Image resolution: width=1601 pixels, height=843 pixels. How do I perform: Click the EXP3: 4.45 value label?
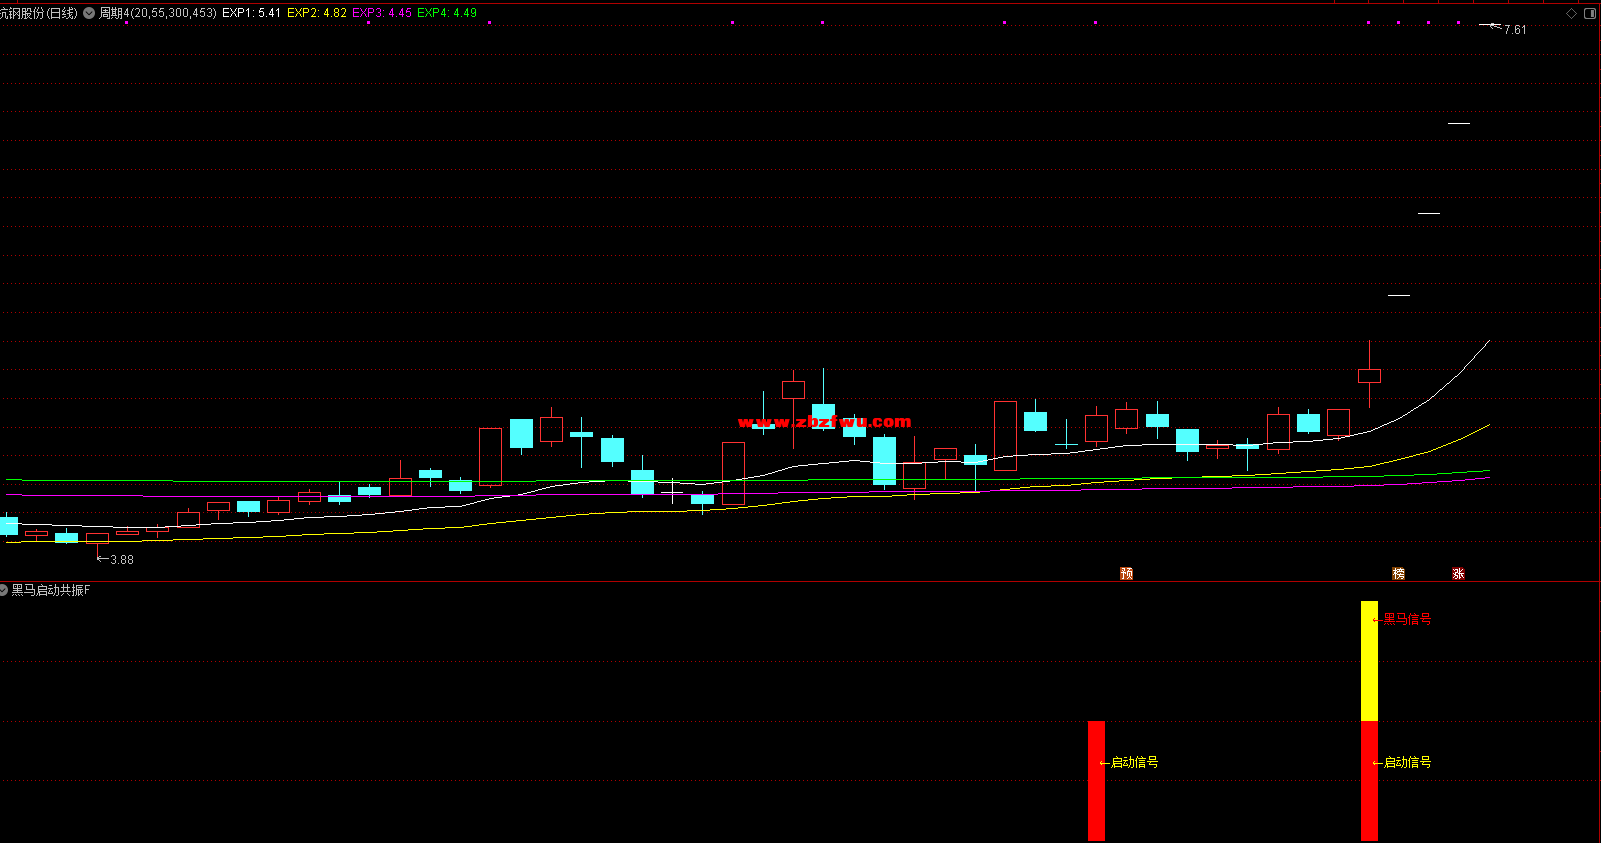click(382, 13)
